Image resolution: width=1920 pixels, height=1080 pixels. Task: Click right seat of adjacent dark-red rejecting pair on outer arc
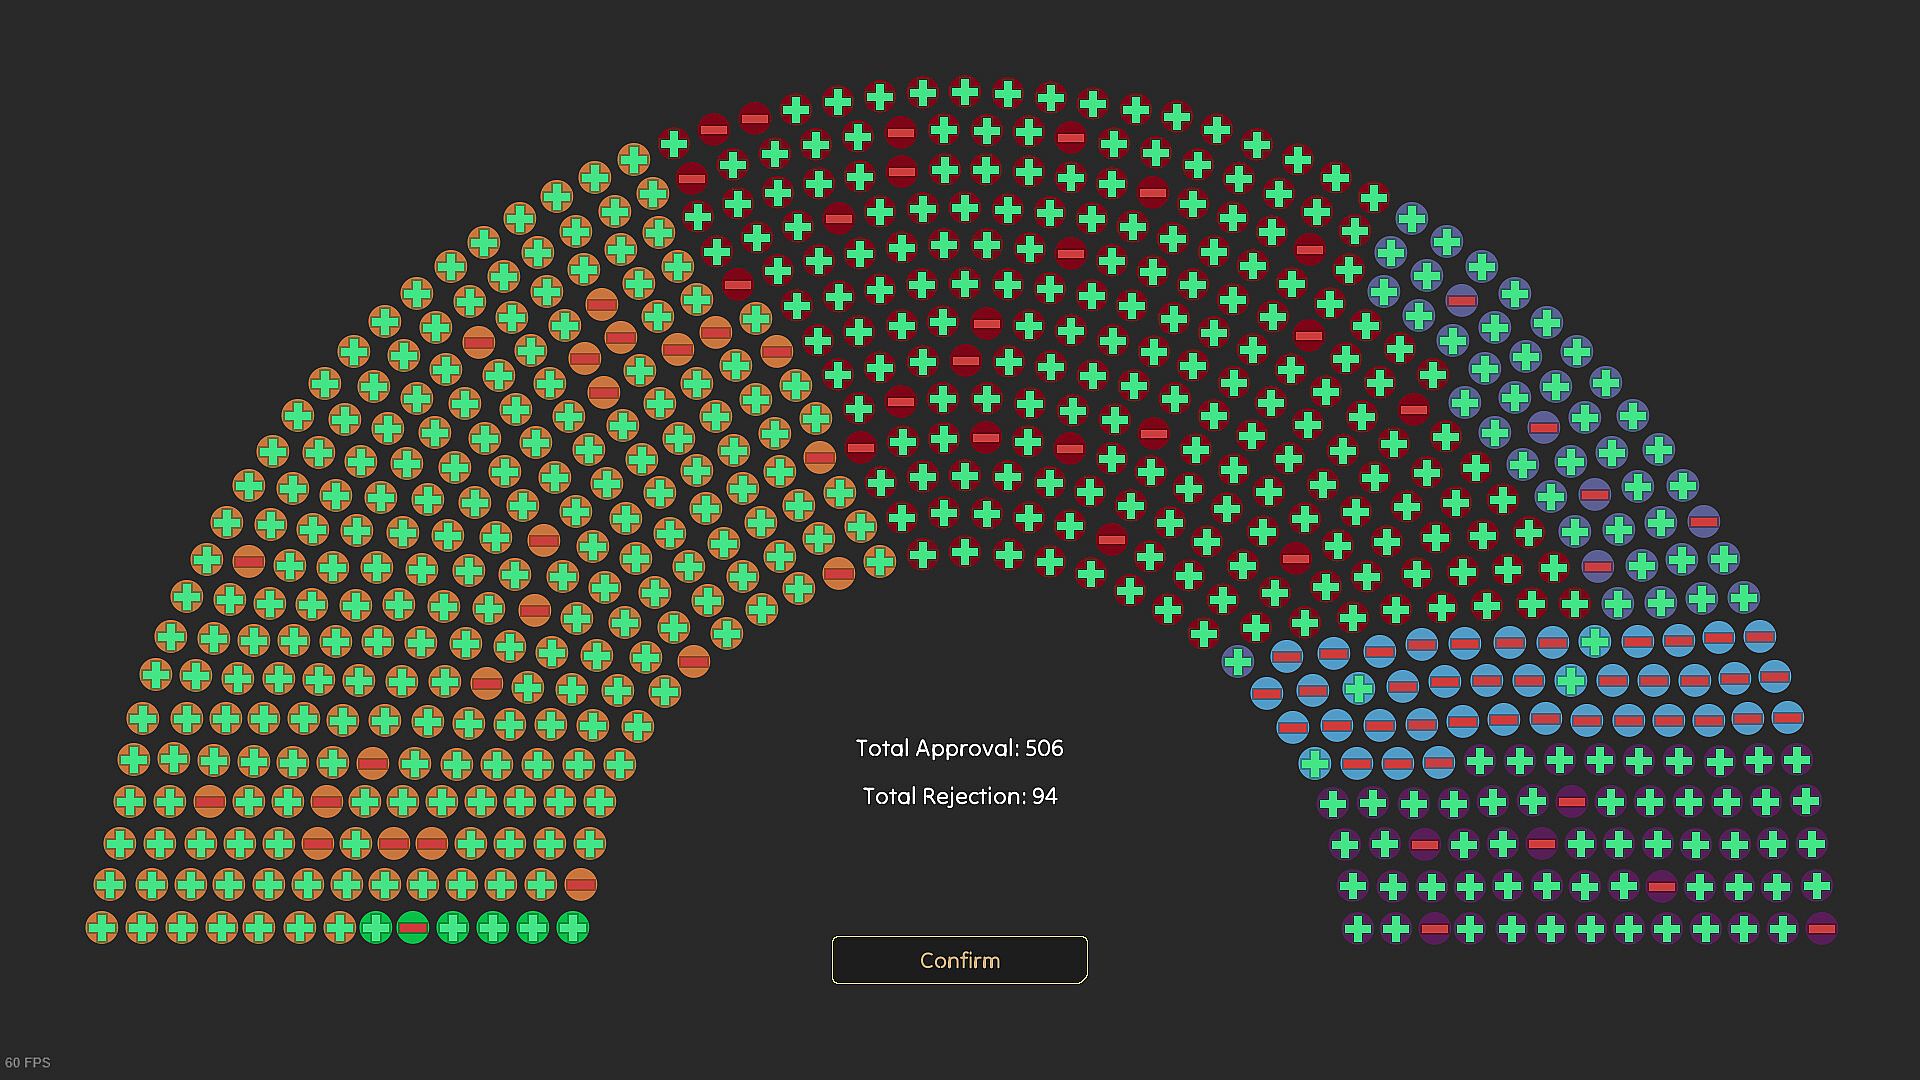755,118
